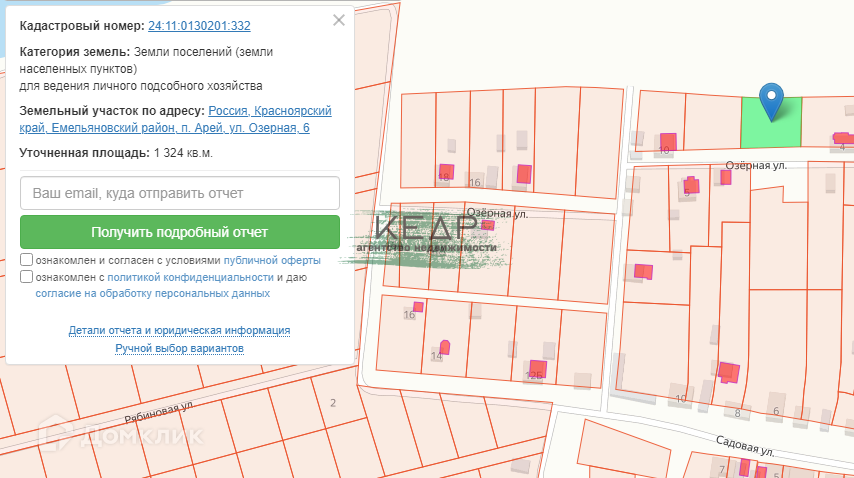
Task: Open 'Детали отчета и юридическая информация' link
Action: [179, 330]
